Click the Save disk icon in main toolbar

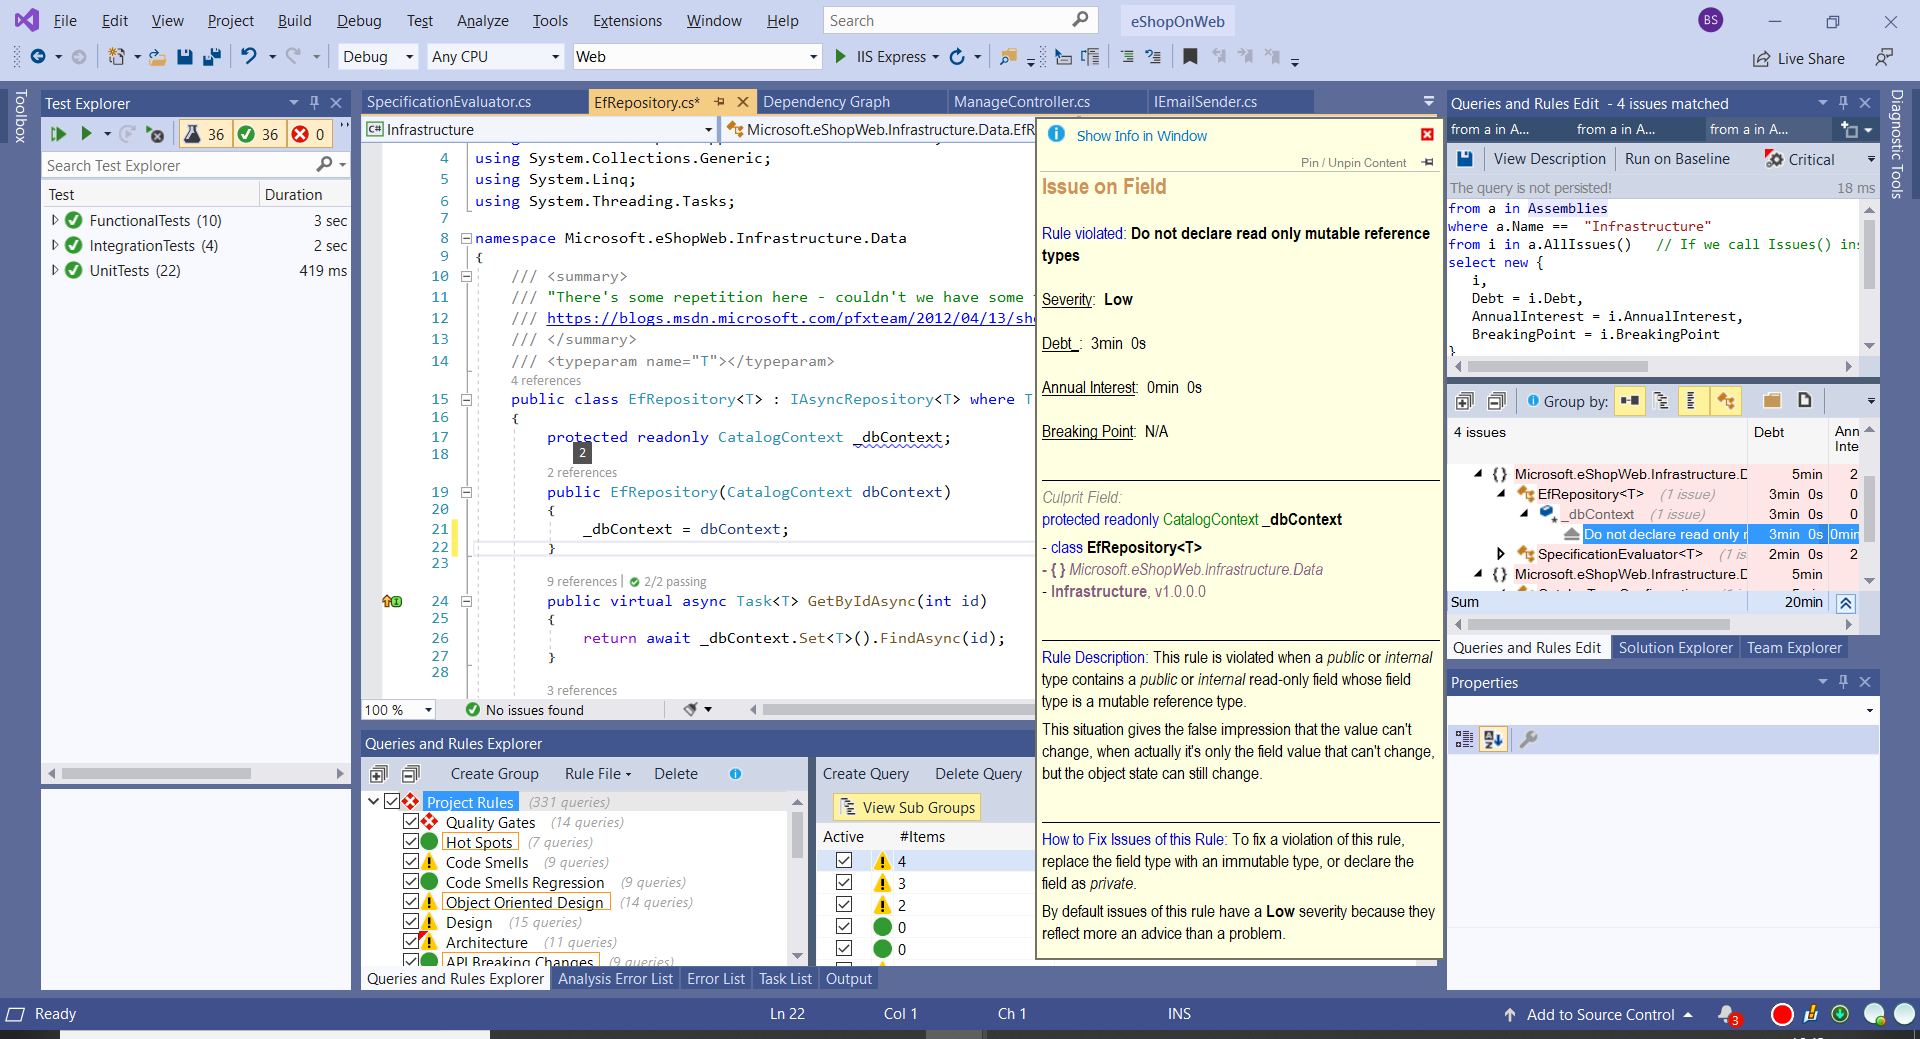(x=185, y=57)
